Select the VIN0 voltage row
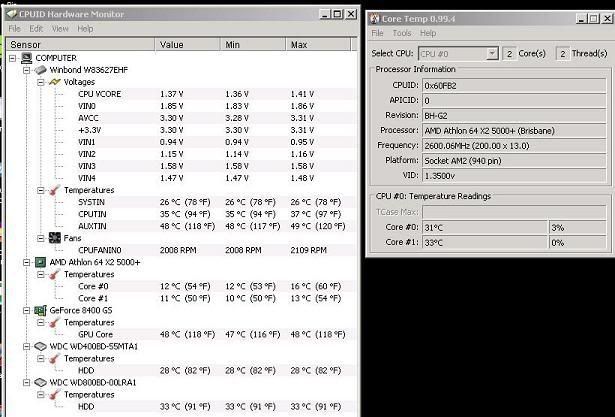615x417 pixels. (216, 106)
